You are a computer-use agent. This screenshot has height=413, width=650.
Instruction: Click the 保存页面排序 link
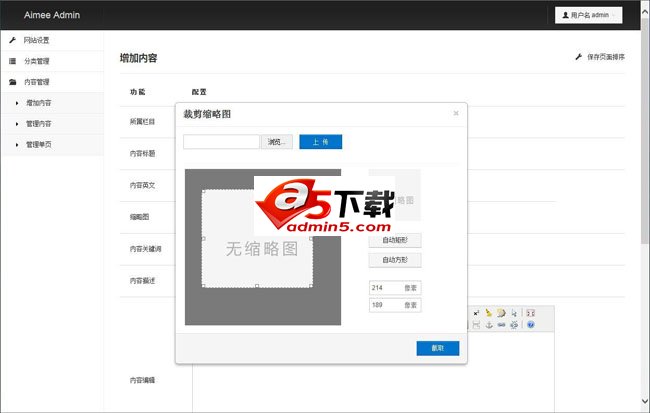point(606,57)
